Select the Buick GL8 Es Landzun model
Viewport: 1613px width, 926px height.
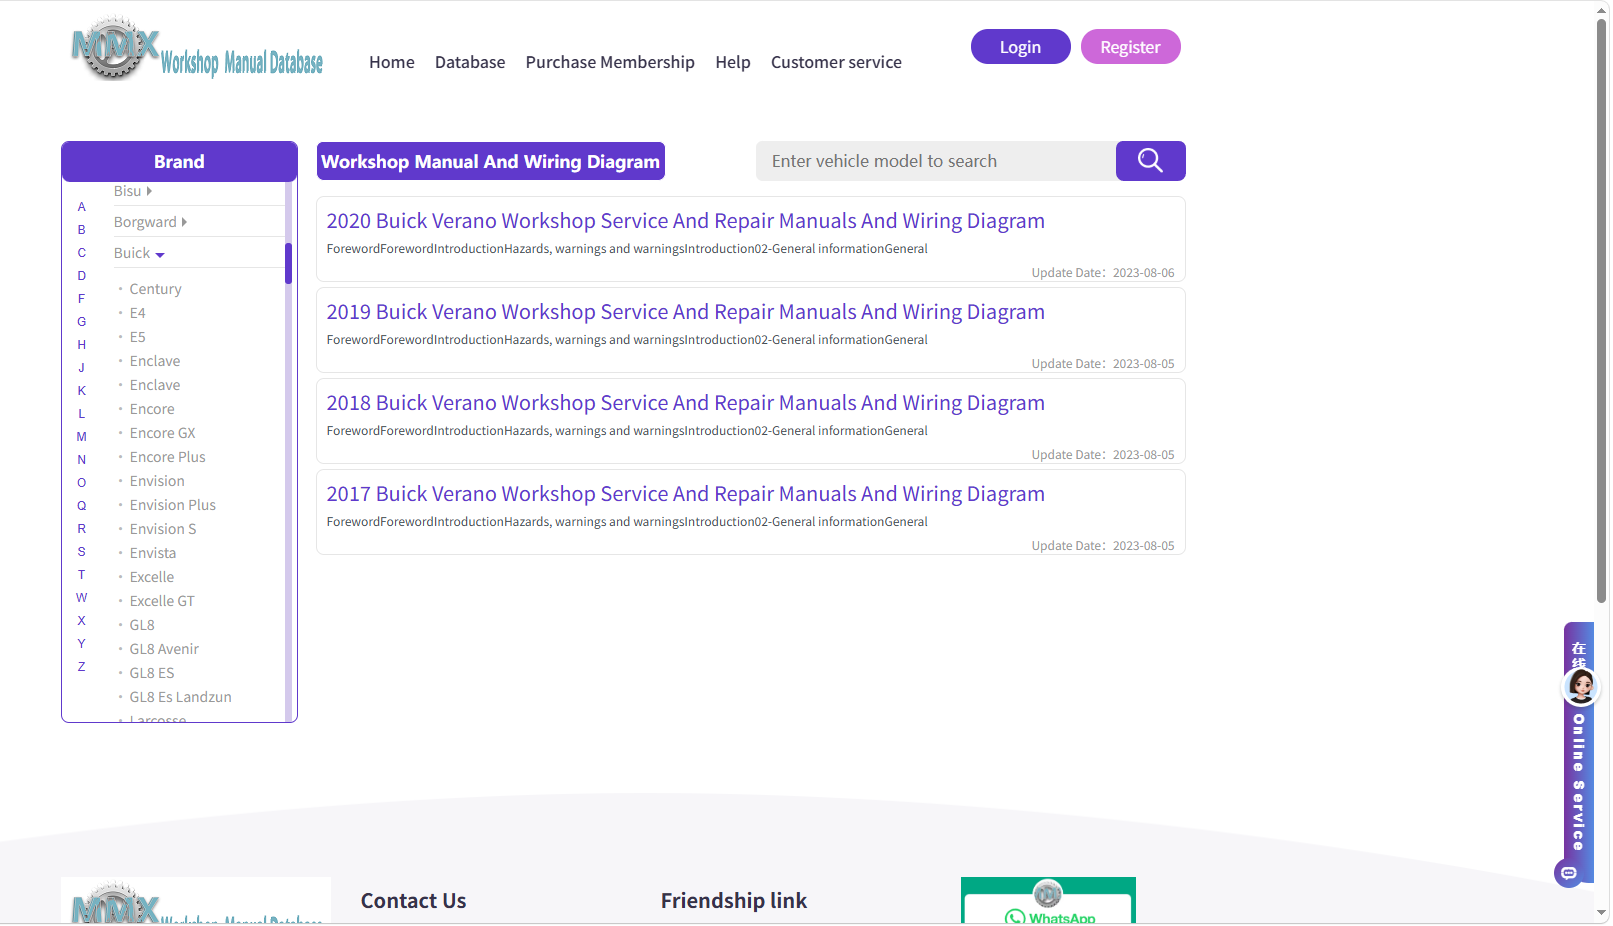point(181,697)
